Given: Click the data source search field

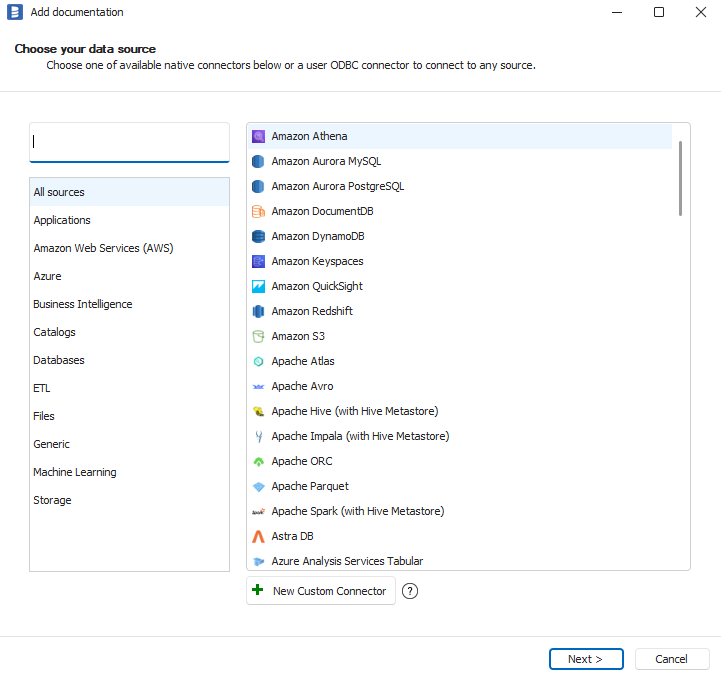Looking at the screenshot, I should click(130, 142).
